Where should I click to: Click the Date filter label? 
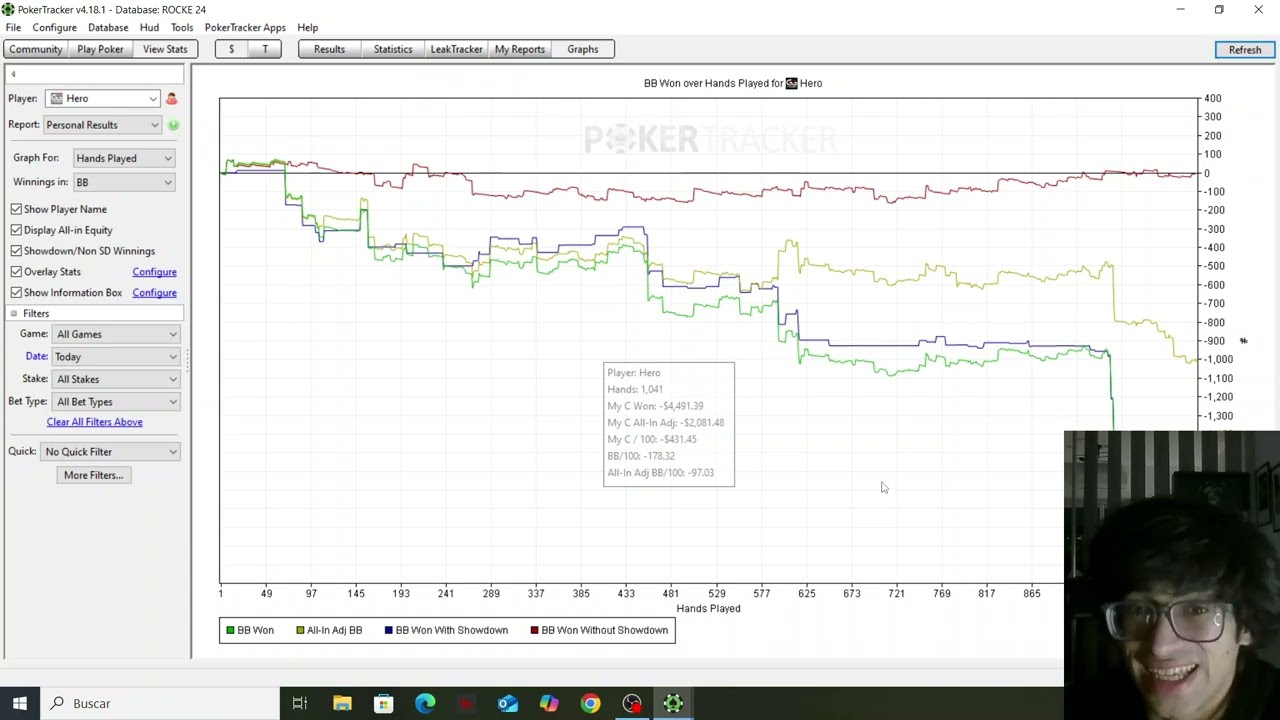tap(37, 356)
